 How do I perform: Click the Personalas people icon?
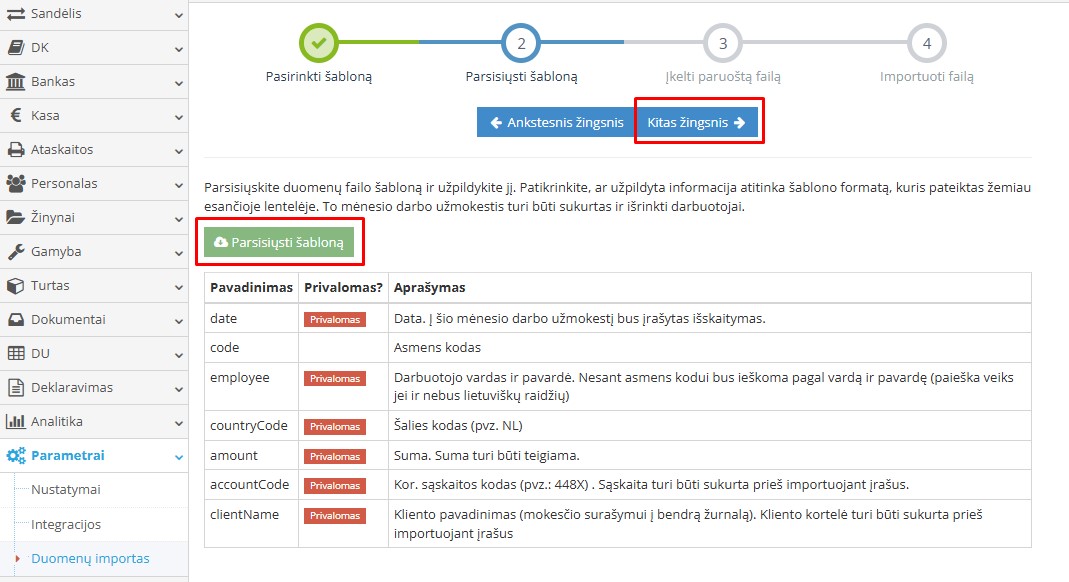16,184
